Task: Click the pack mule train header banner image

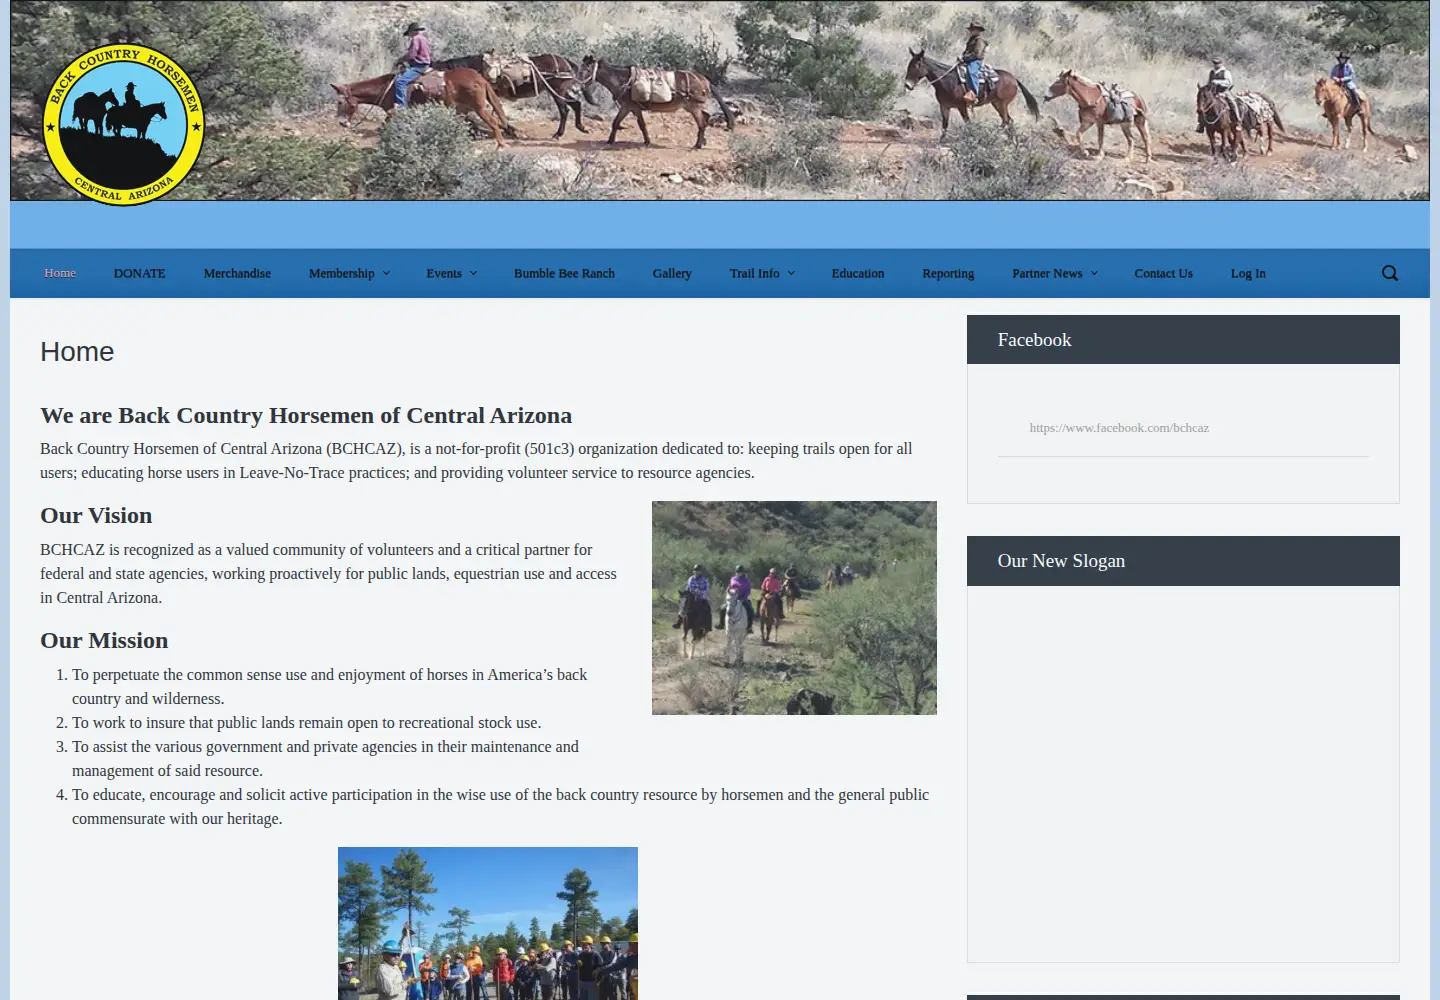Action: pyautogui.click(x=720, y=100)
